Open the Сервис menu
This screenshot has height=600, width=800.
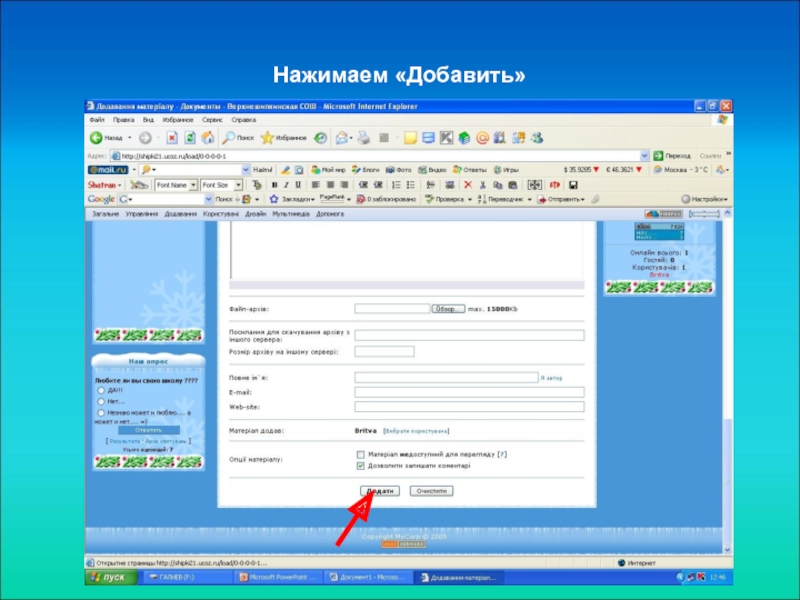pyautogui.click(x=212, y=120)
